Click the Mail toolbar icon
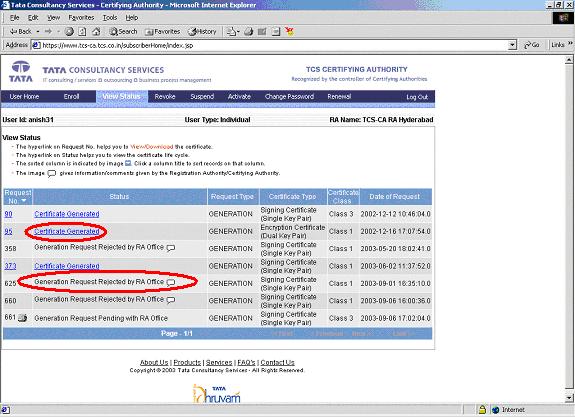Image resolution: width=575 pixels, height=418 pixels. (231, 32)
